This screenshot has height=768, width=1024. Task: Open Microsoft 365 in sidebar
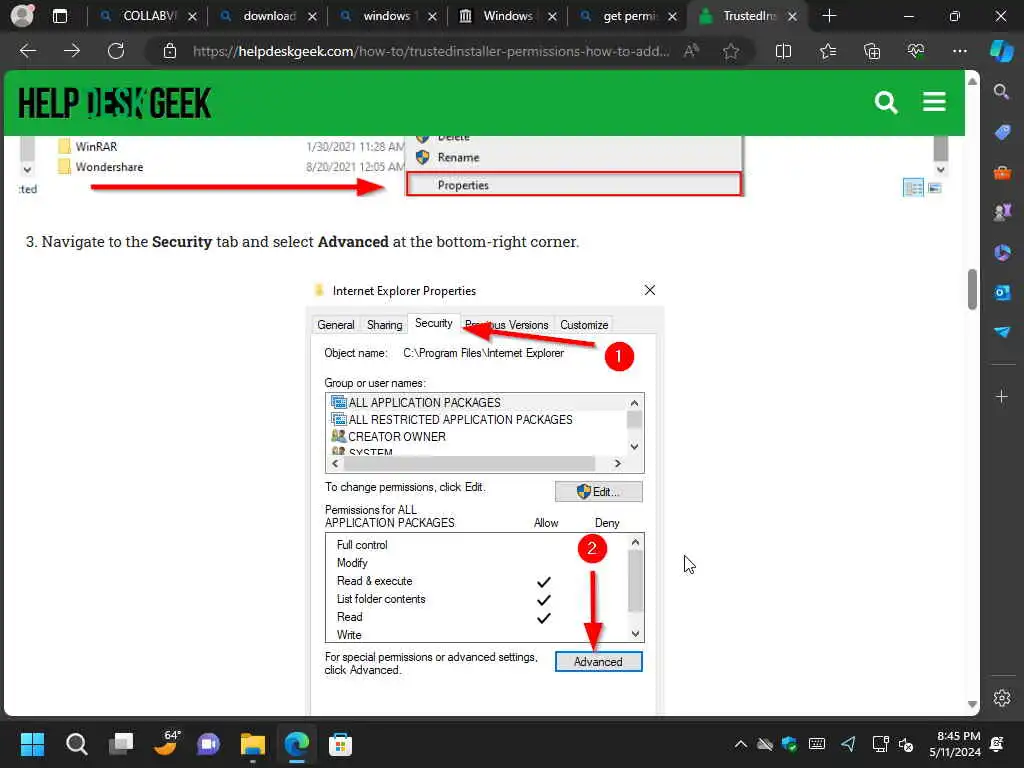[1002, 253]
